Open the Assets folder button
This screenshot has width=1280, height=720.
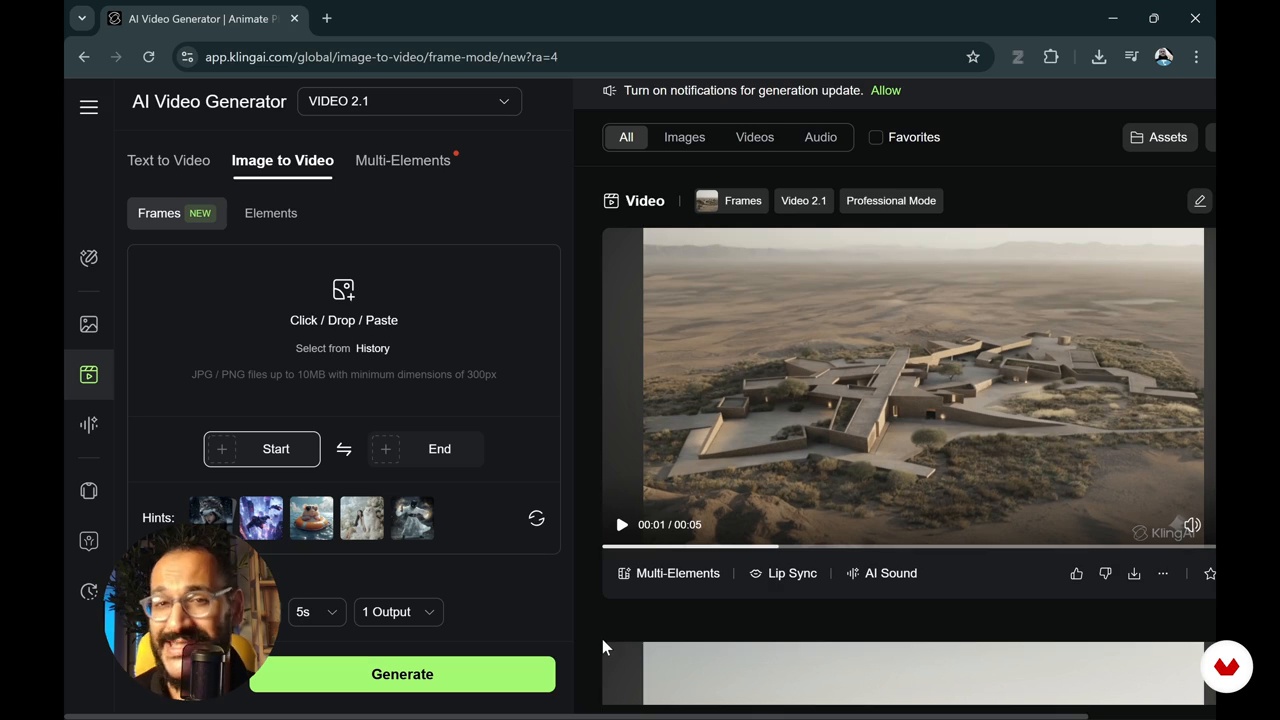click(x=1159, y=138)
